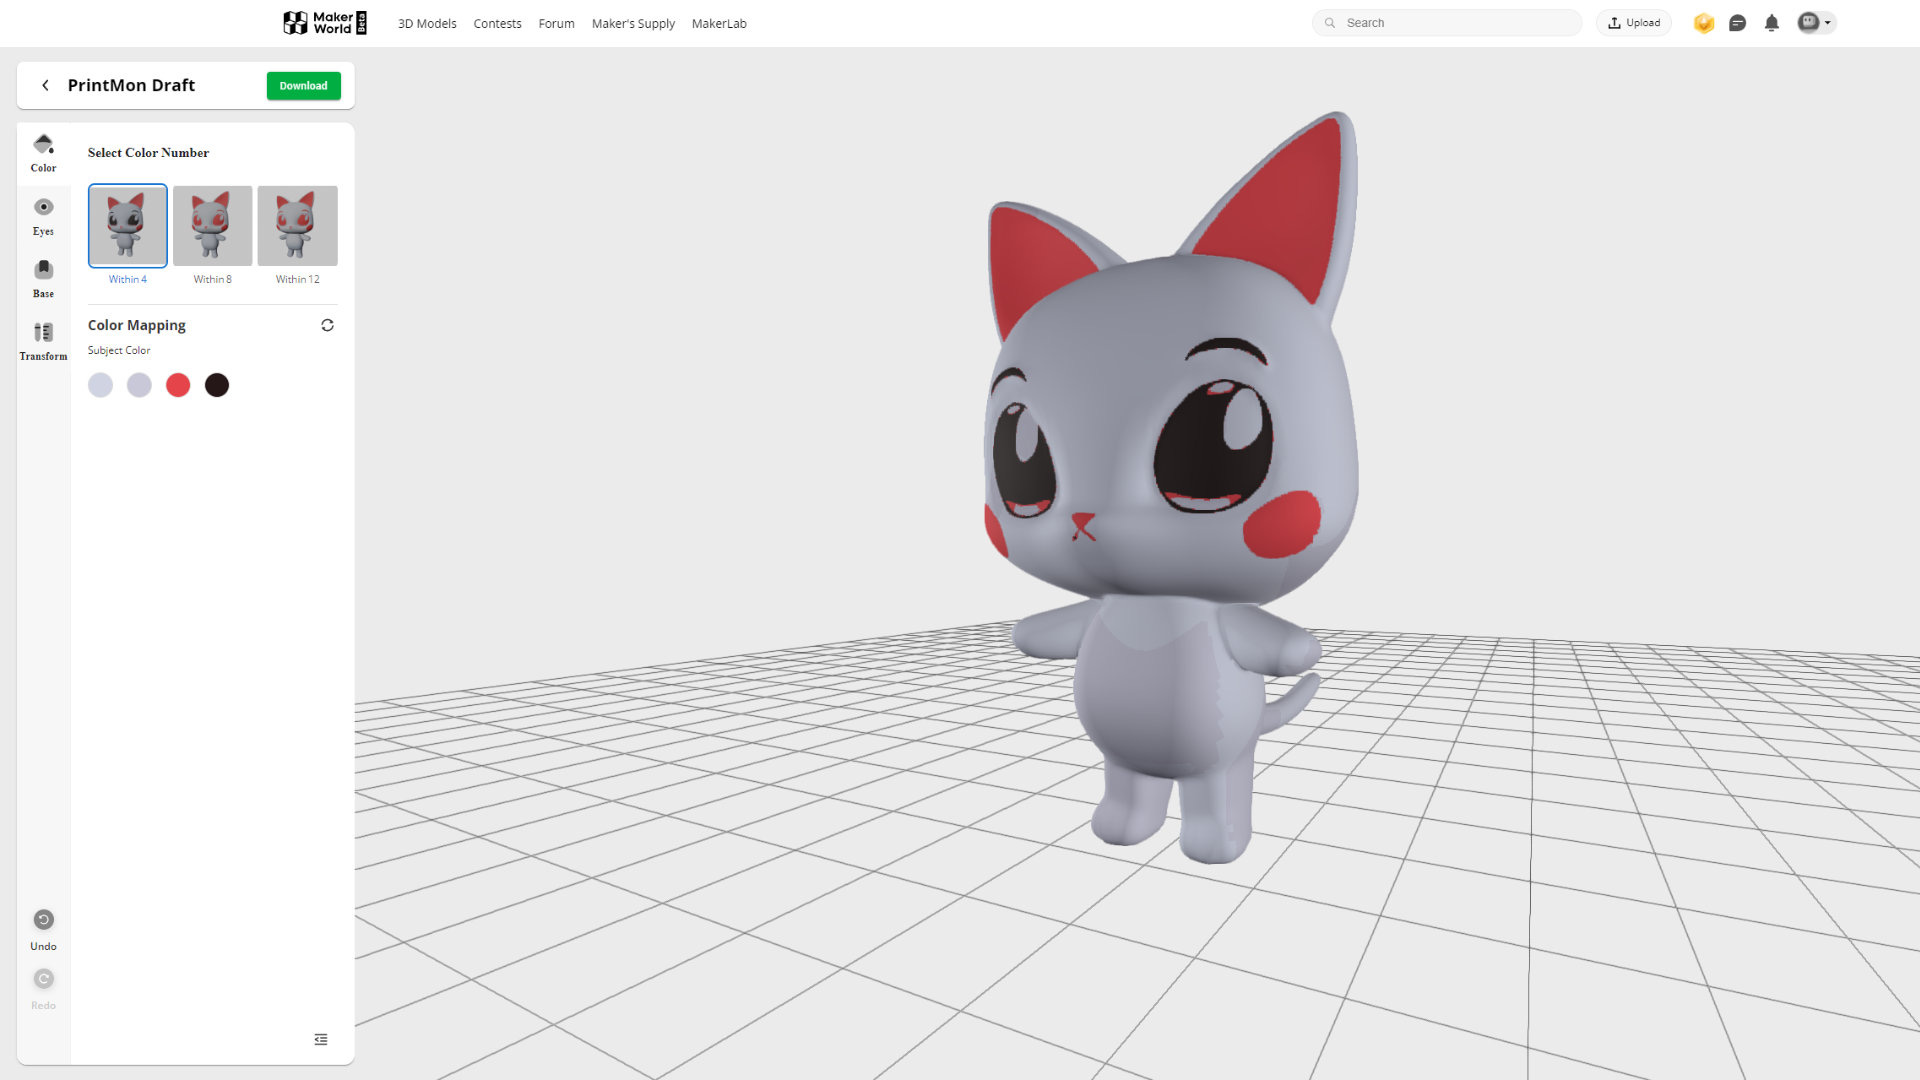Click the search magnifier icon
1920x1080 pixels.
pos(1330,23)
